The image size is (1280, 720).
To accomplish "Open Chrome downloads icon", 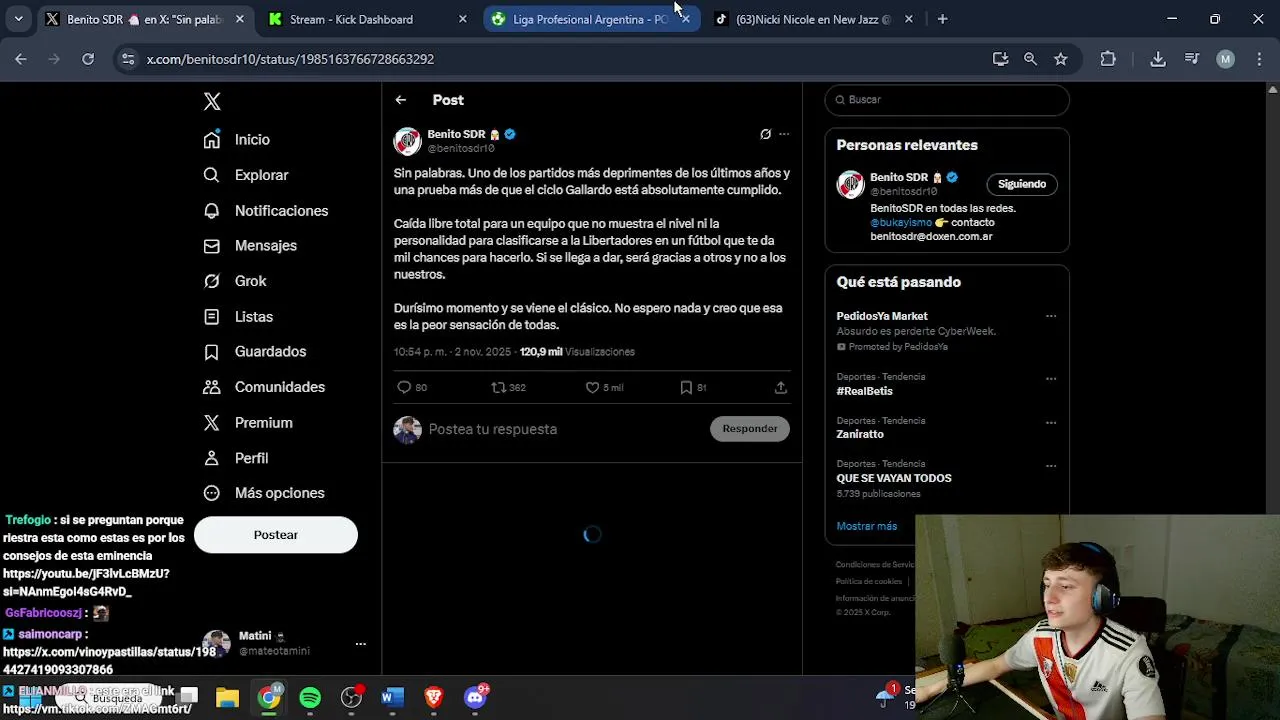I will coord(1158,59).
